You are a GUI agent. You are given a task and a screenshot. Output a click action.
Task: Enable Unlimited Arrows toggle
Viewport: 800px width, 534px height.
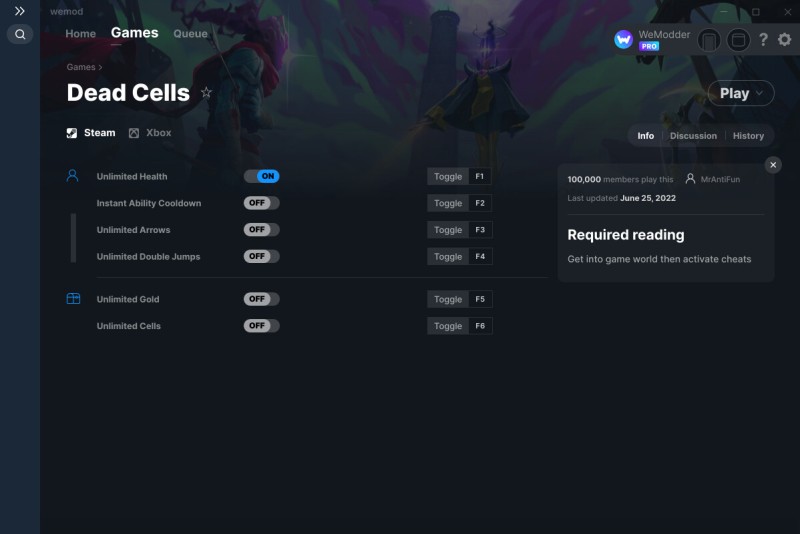coord(261,230)
